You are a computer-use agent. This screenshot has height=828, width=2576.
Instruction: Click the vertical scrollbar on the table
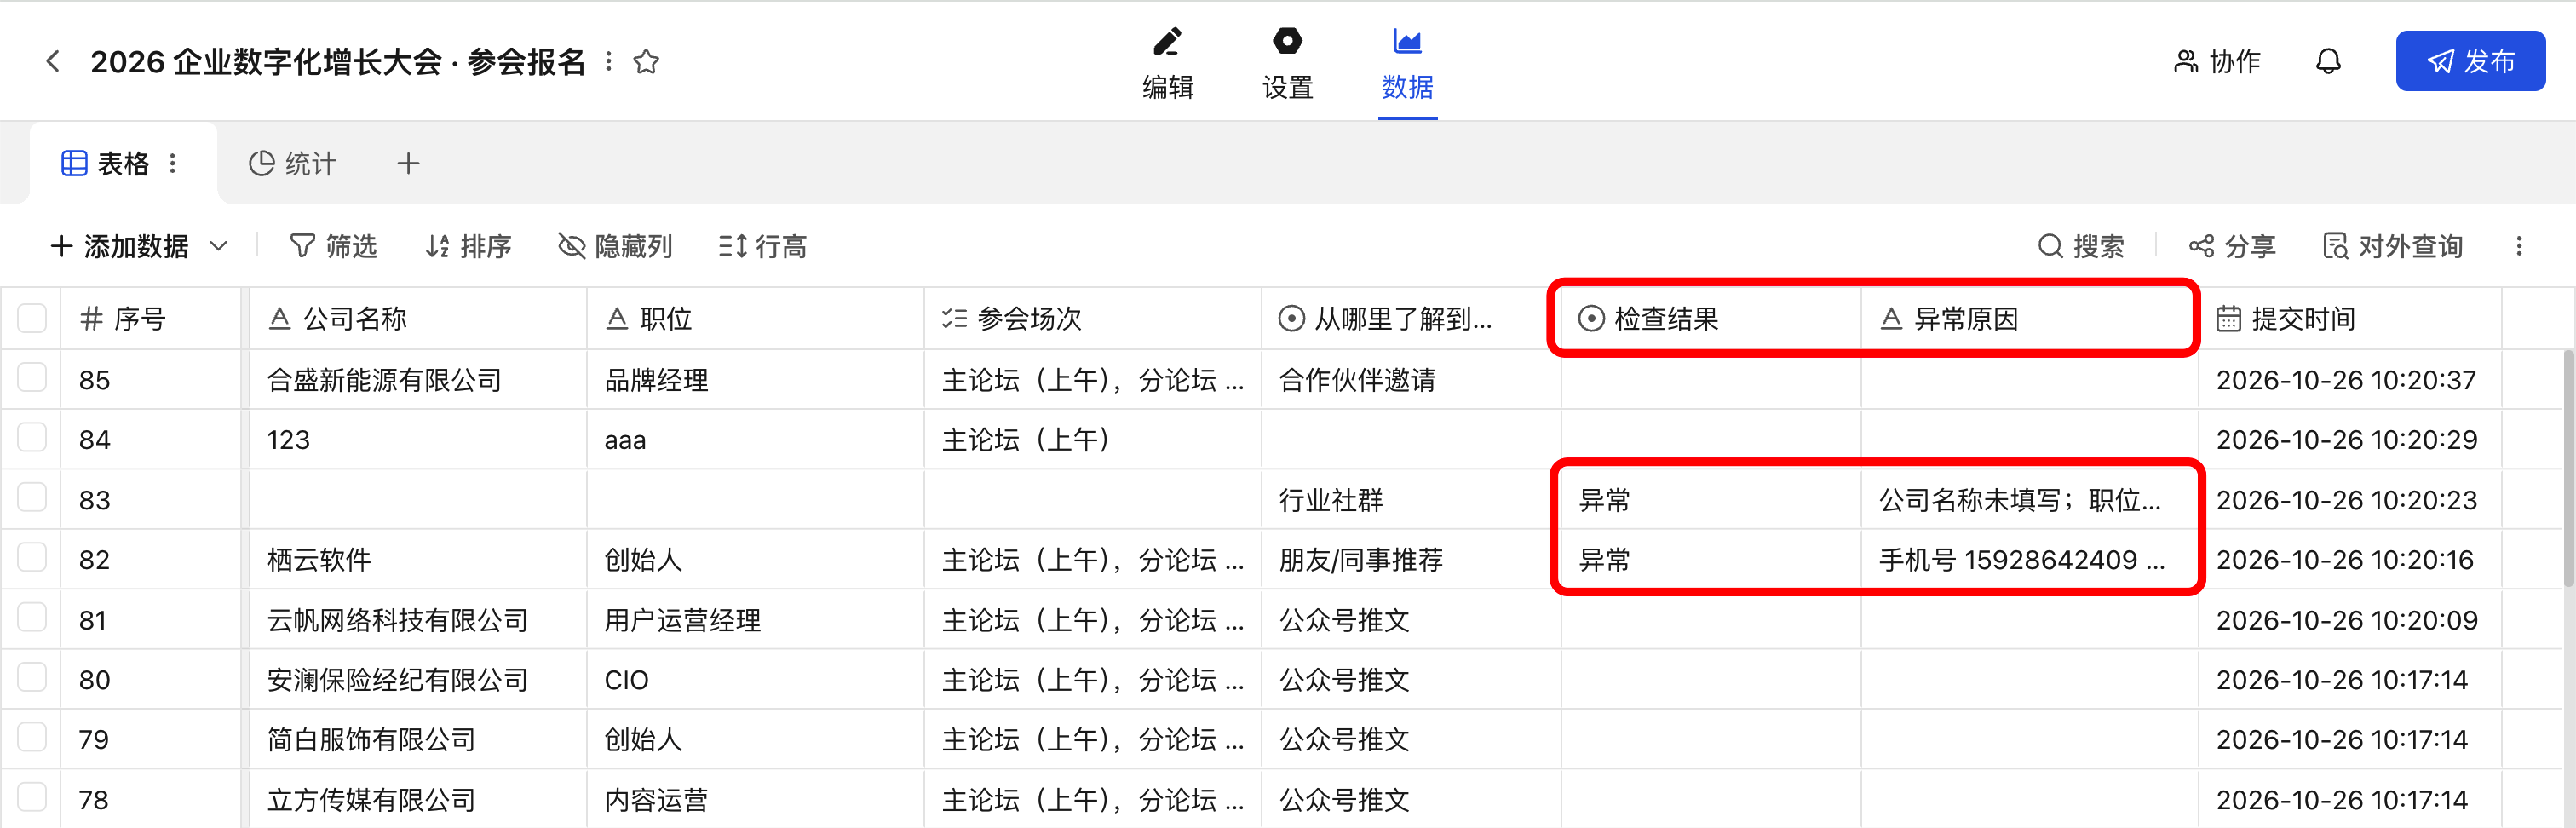[2568, 468]
